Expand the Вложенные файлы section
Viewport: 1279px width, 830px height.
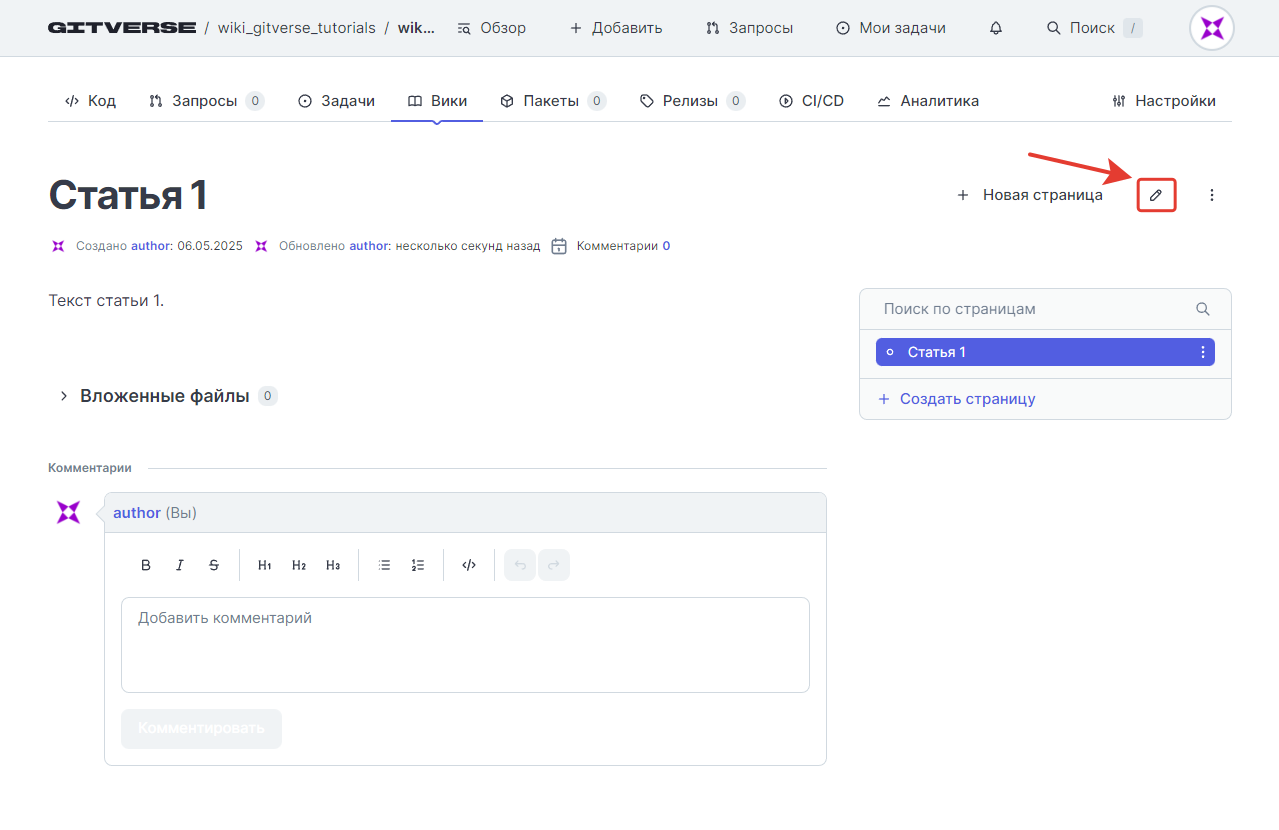(x=63, y=396)
